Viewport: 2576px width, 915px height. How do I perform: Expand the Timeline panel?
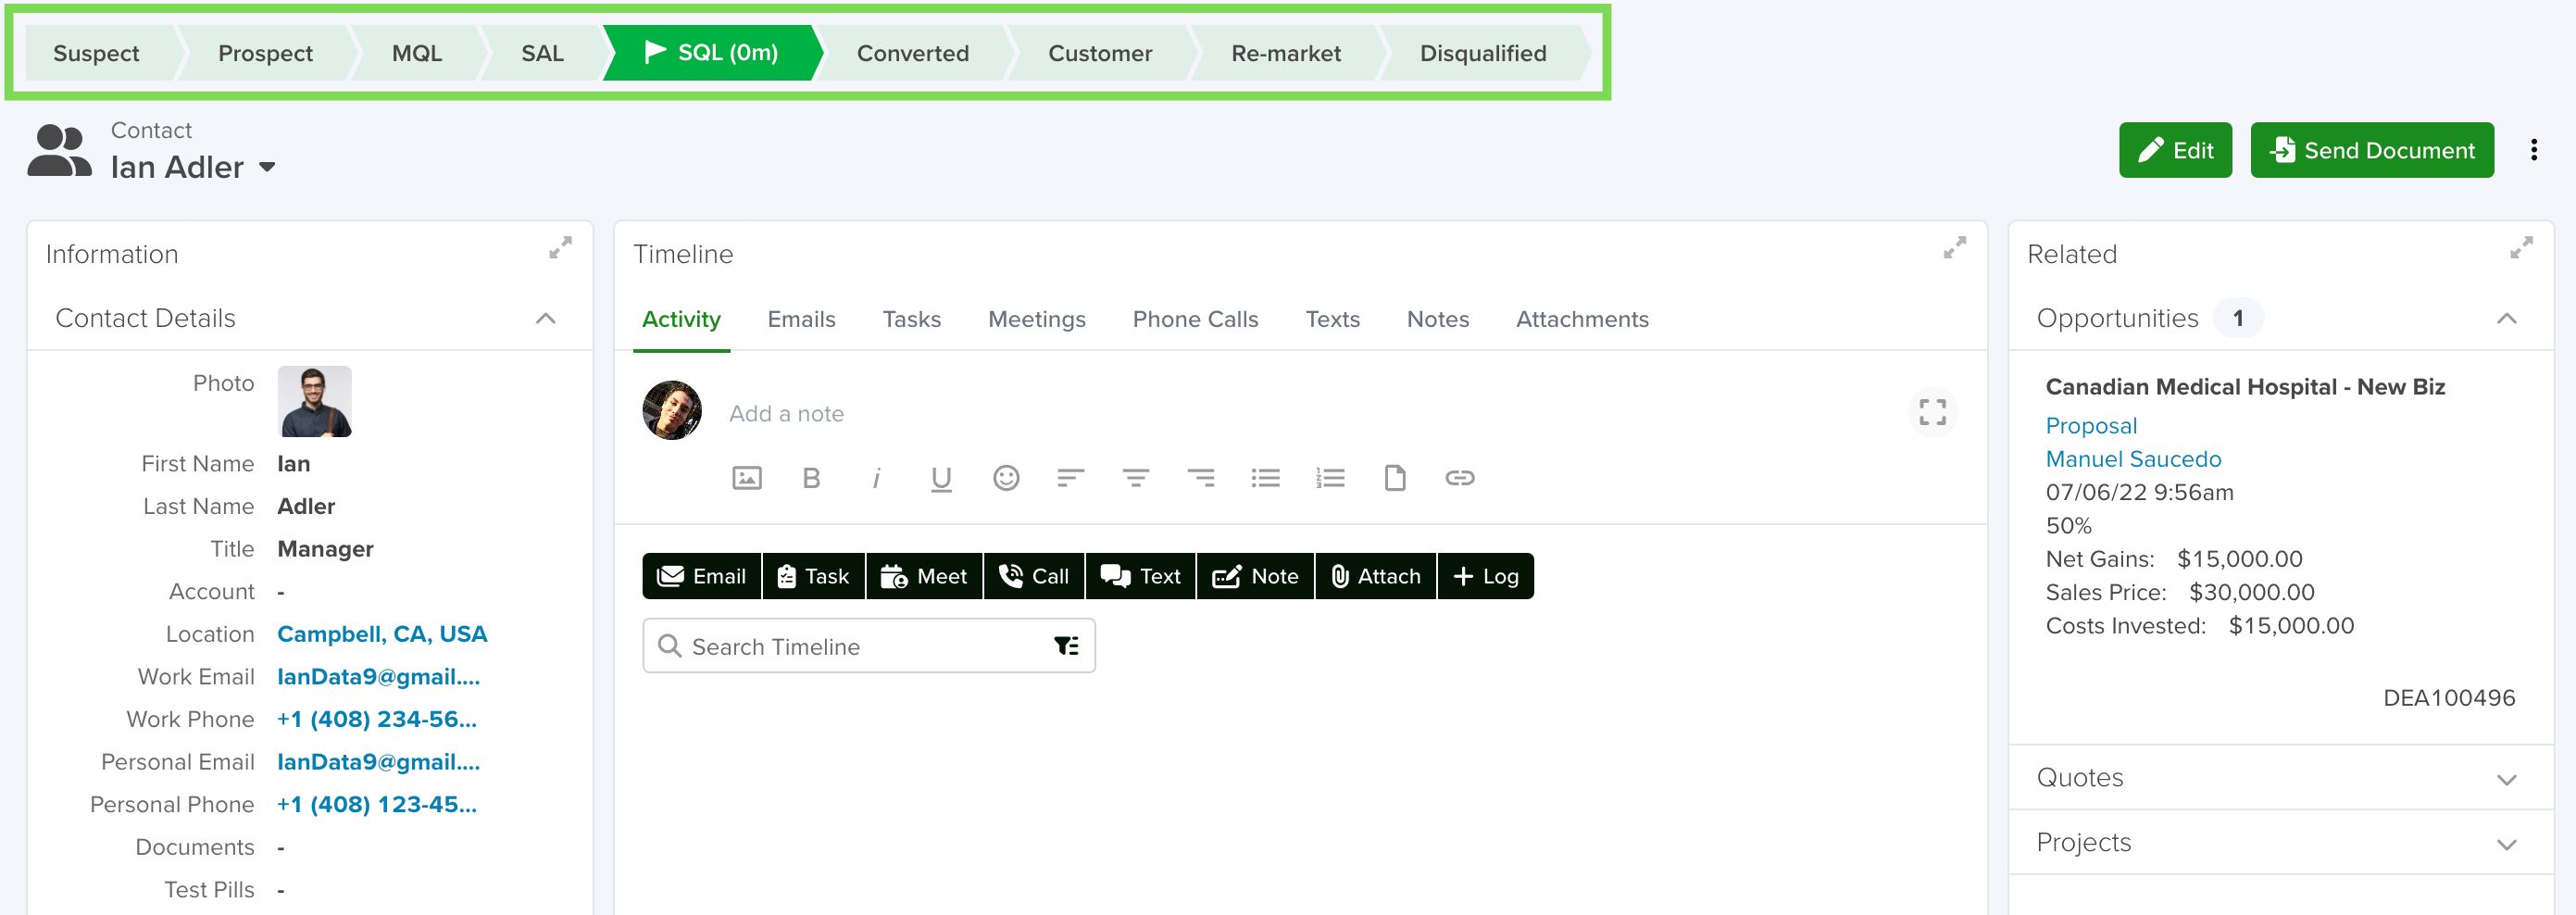(x=1954, y=247)
